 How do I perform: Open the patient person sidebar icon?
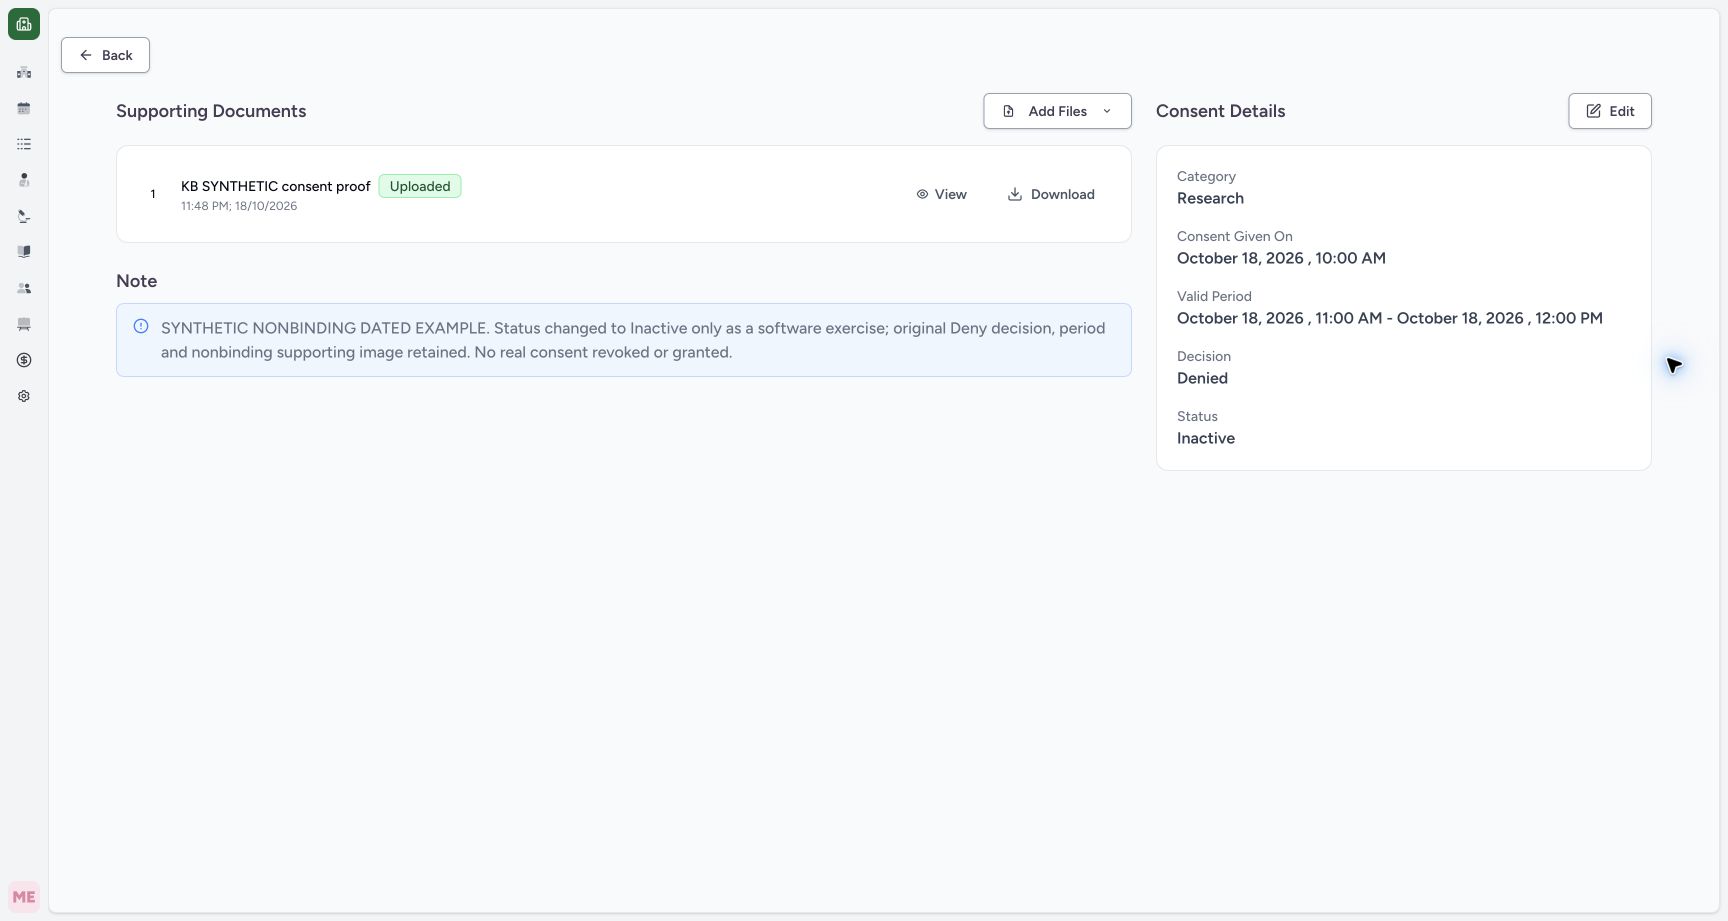24,180
